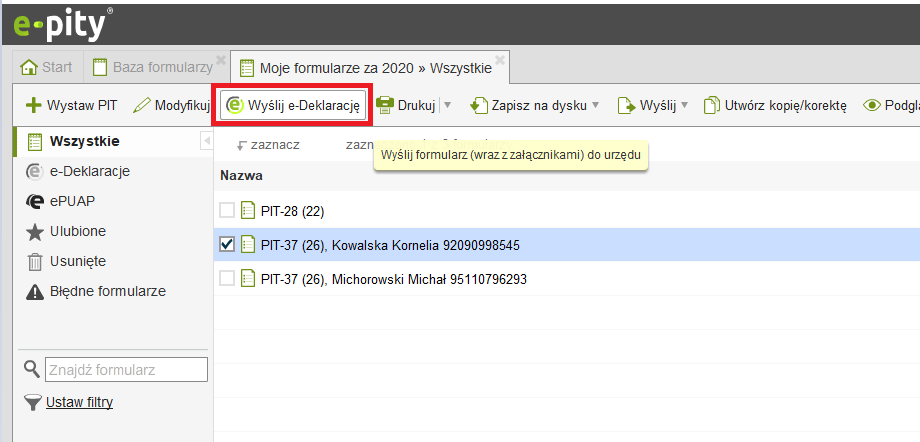This screenshot has height=442, width=920.
Task: Click Zapisz na dysku save icon
Action: (477, 105)
